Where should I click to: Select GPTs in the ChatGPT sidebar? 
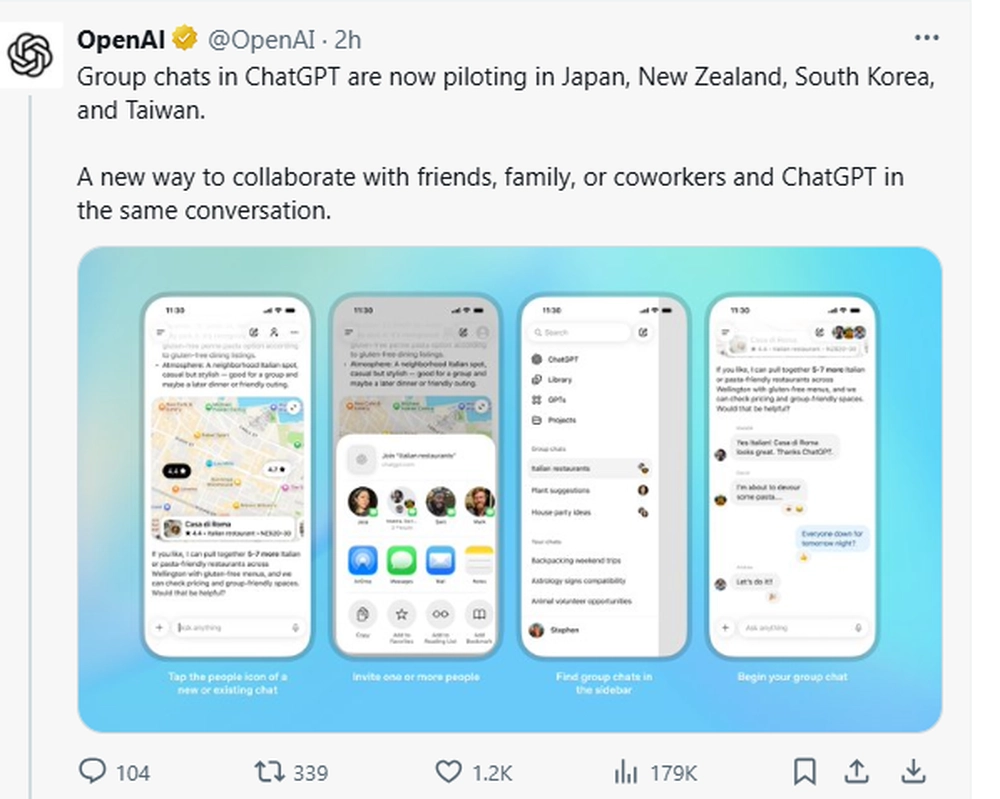(x=557, y=400)
